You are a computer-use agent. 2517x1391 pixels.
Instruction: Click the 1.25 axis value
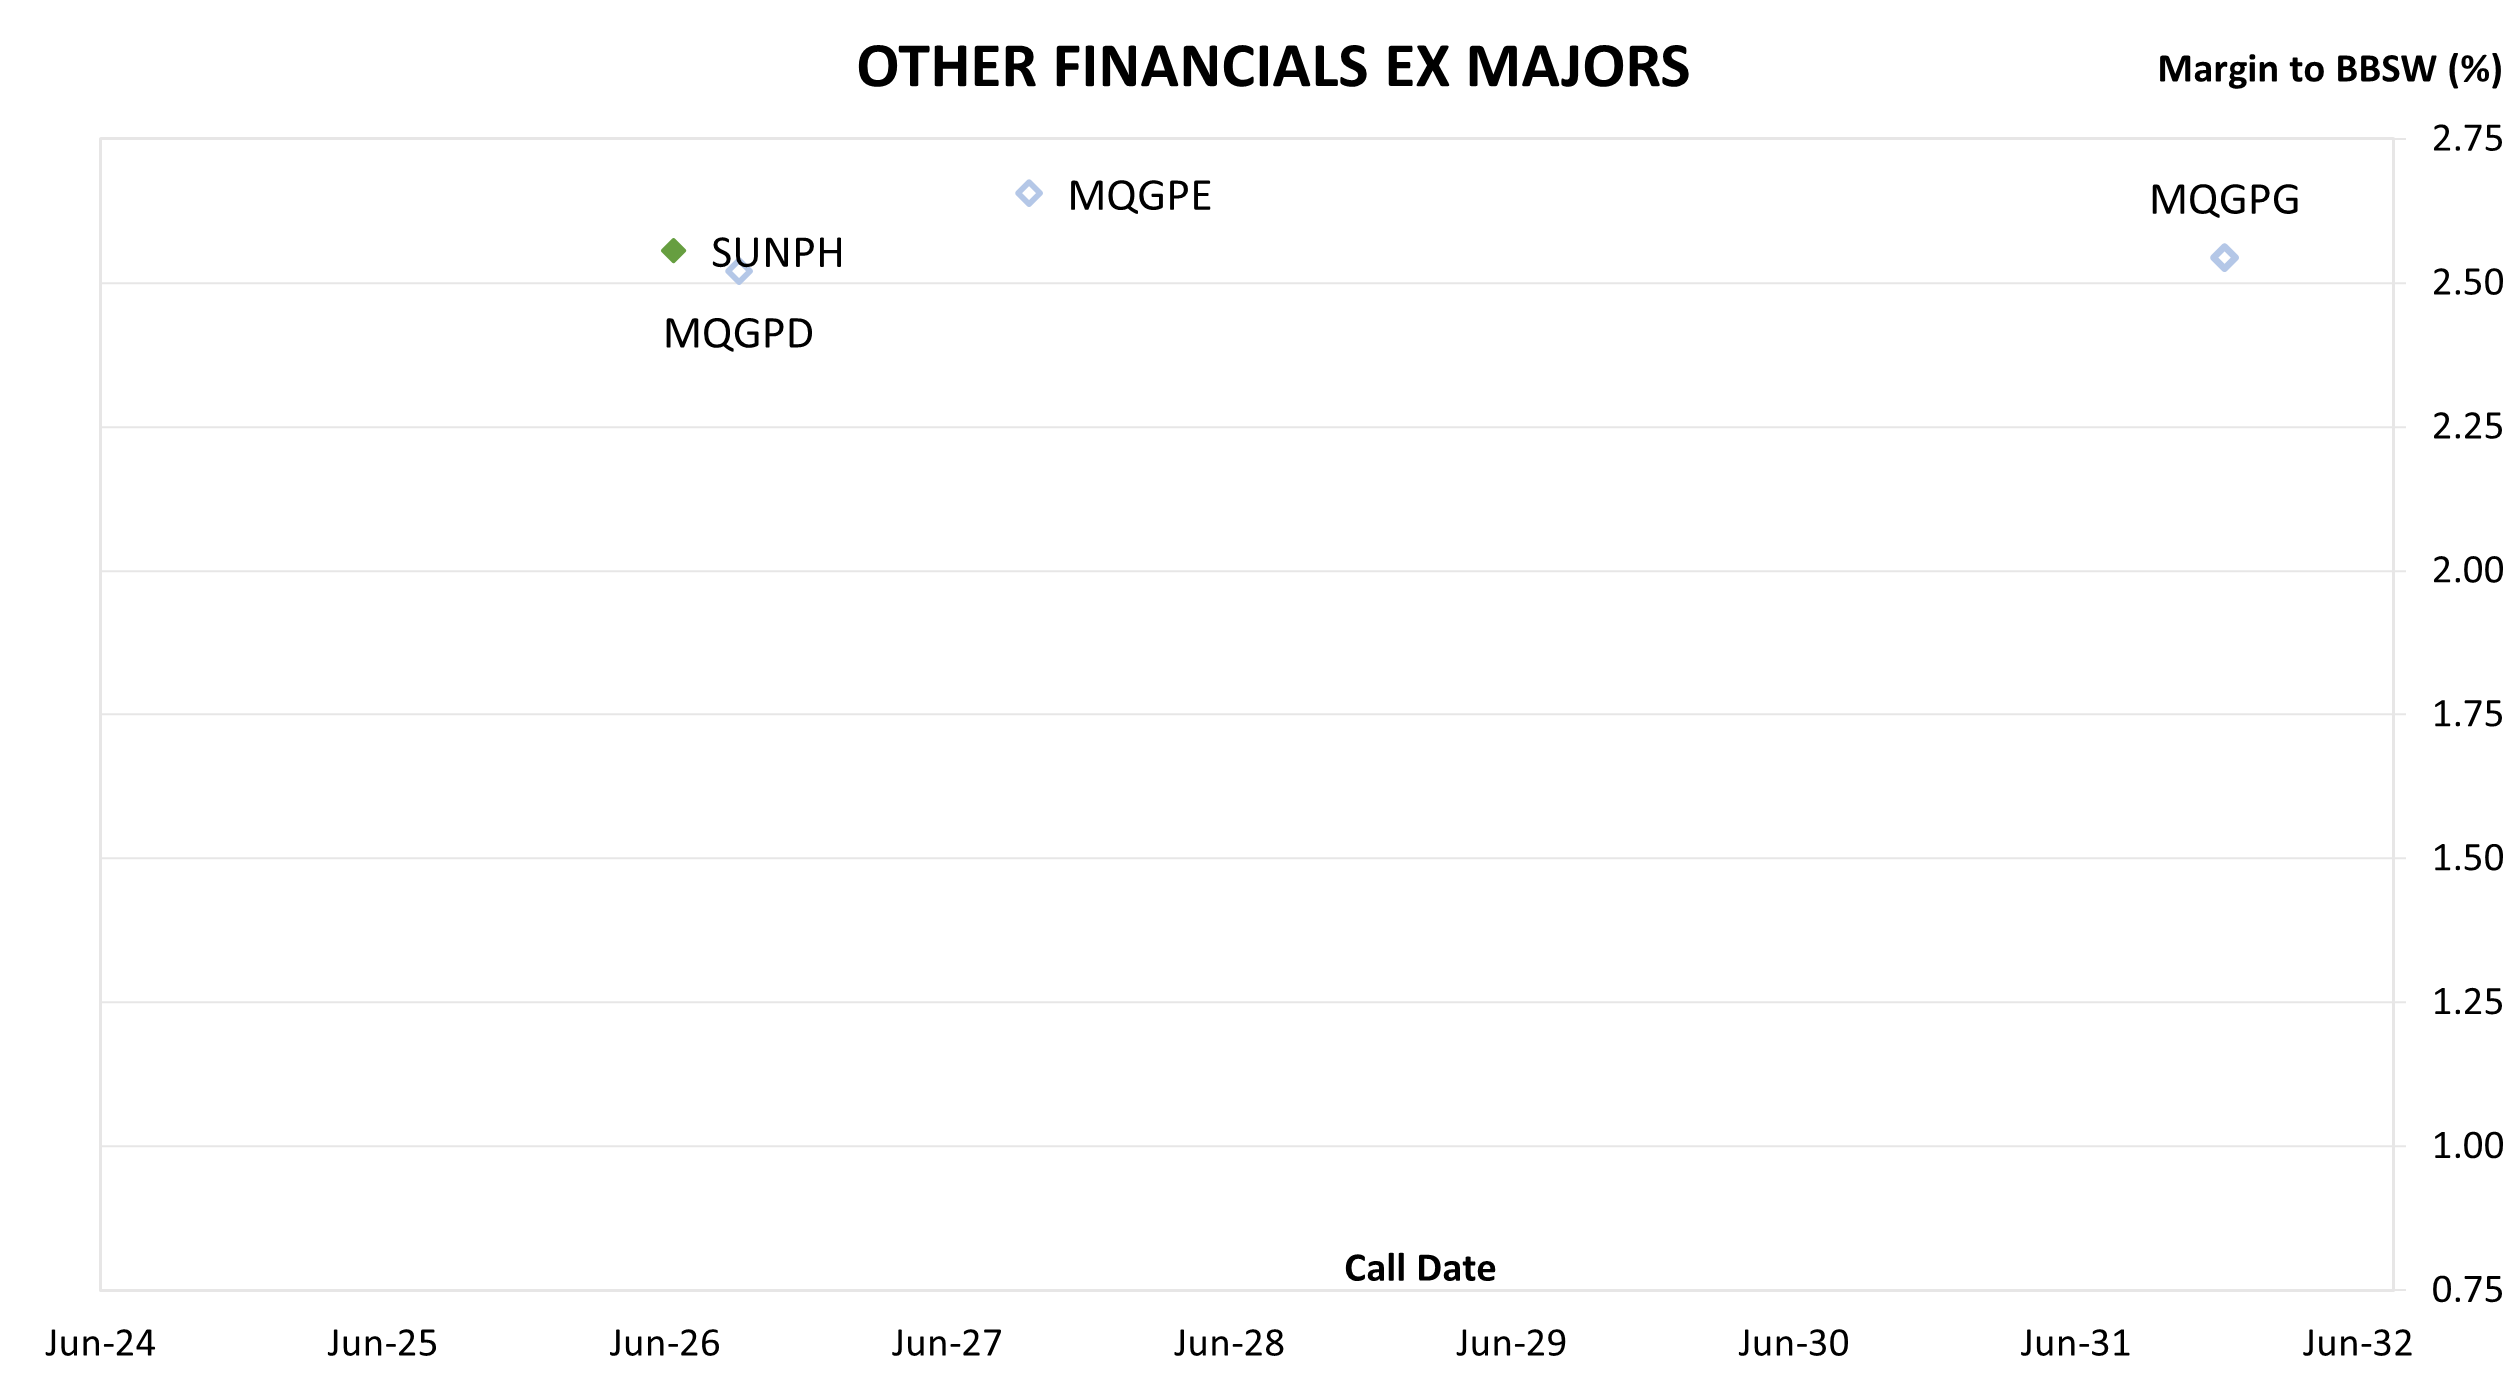point(2467,1002)
